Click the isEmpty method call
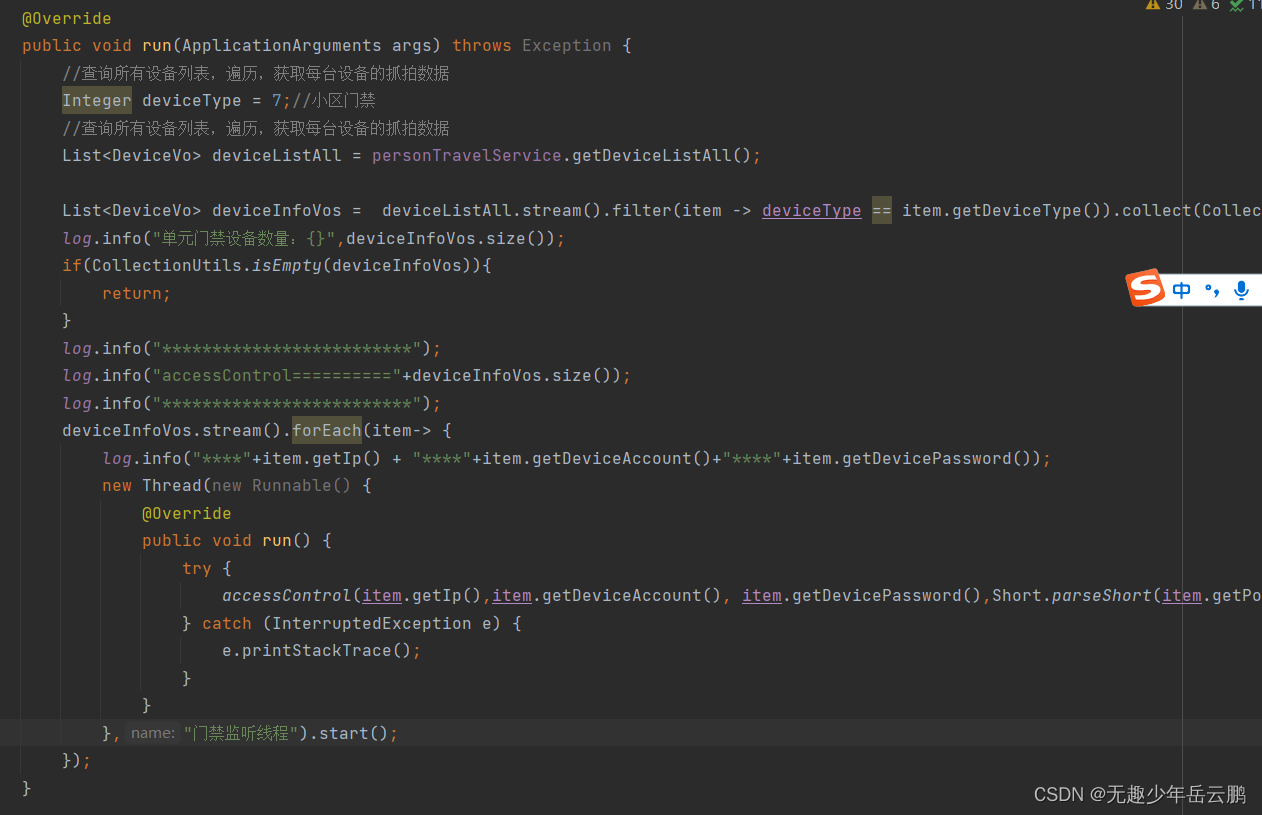 pos(287,265)
